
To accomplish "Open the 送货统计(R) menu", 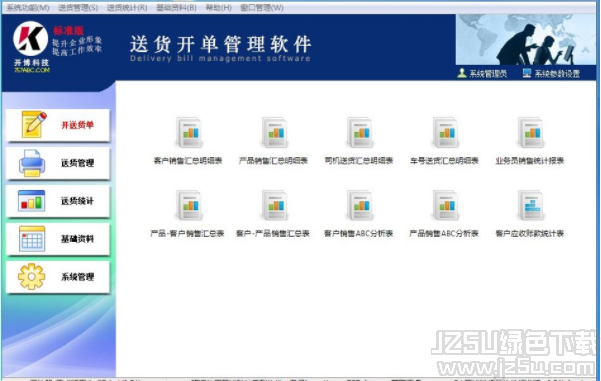I will (127, 8).
